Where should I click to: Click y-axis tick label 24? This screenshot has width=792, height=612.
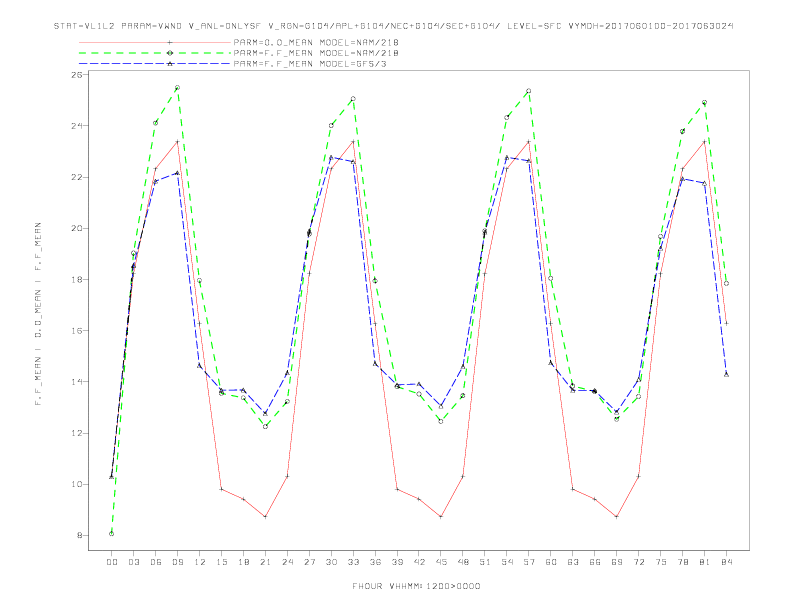click(x=77, y=126)
